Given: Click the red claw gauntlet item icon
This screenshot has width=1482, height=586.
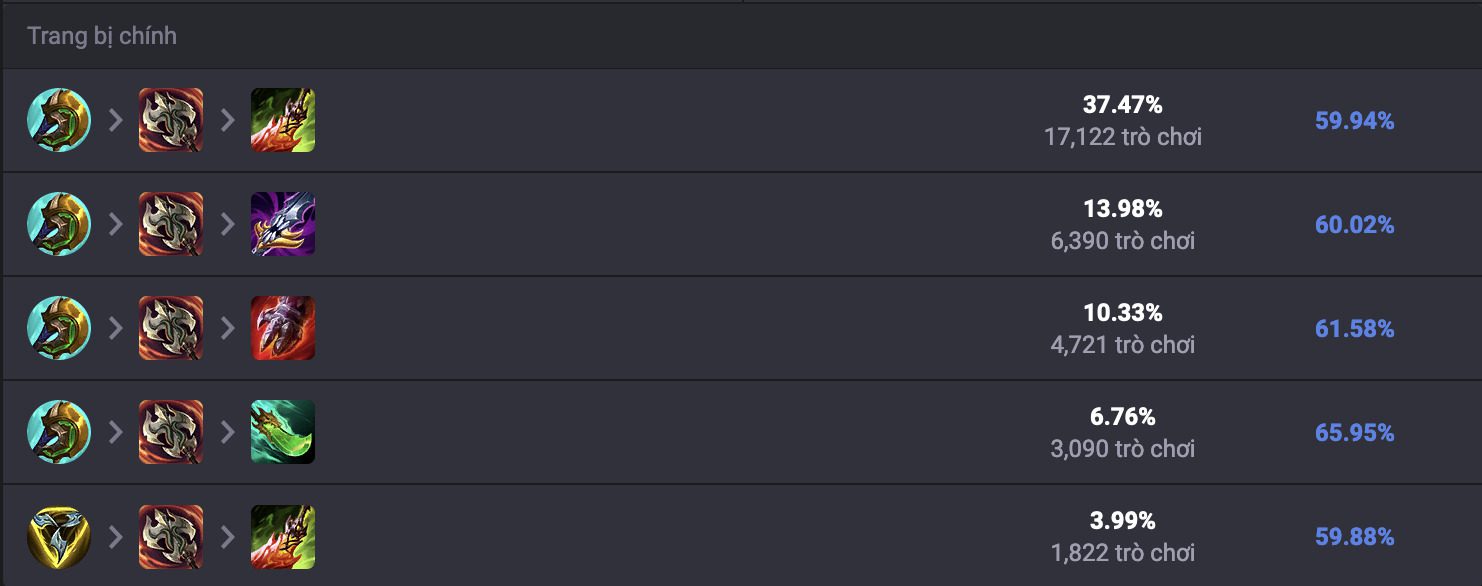Looking at the screenshot, I should tap(283, 328).
